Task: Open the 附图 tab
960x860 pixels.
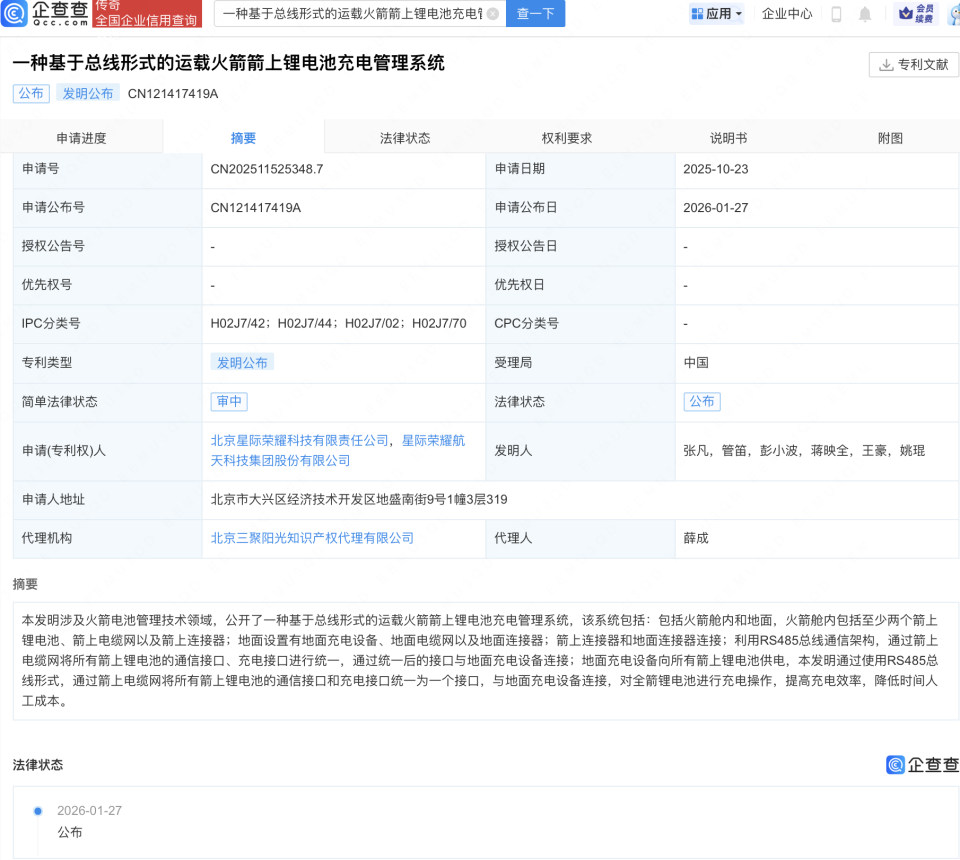Action: click(890, 137)
